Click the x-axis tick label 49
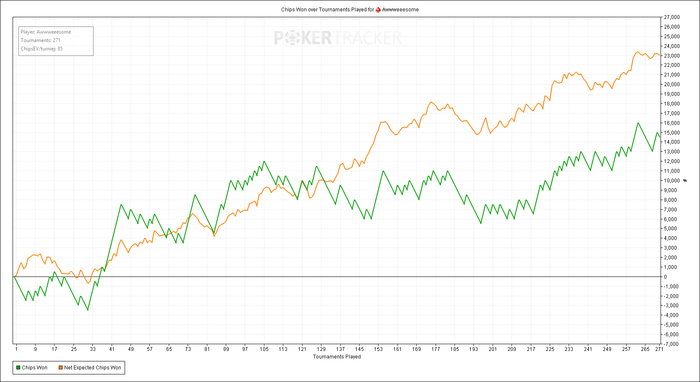Screen dimensions: 700x382 click(131, 350)
